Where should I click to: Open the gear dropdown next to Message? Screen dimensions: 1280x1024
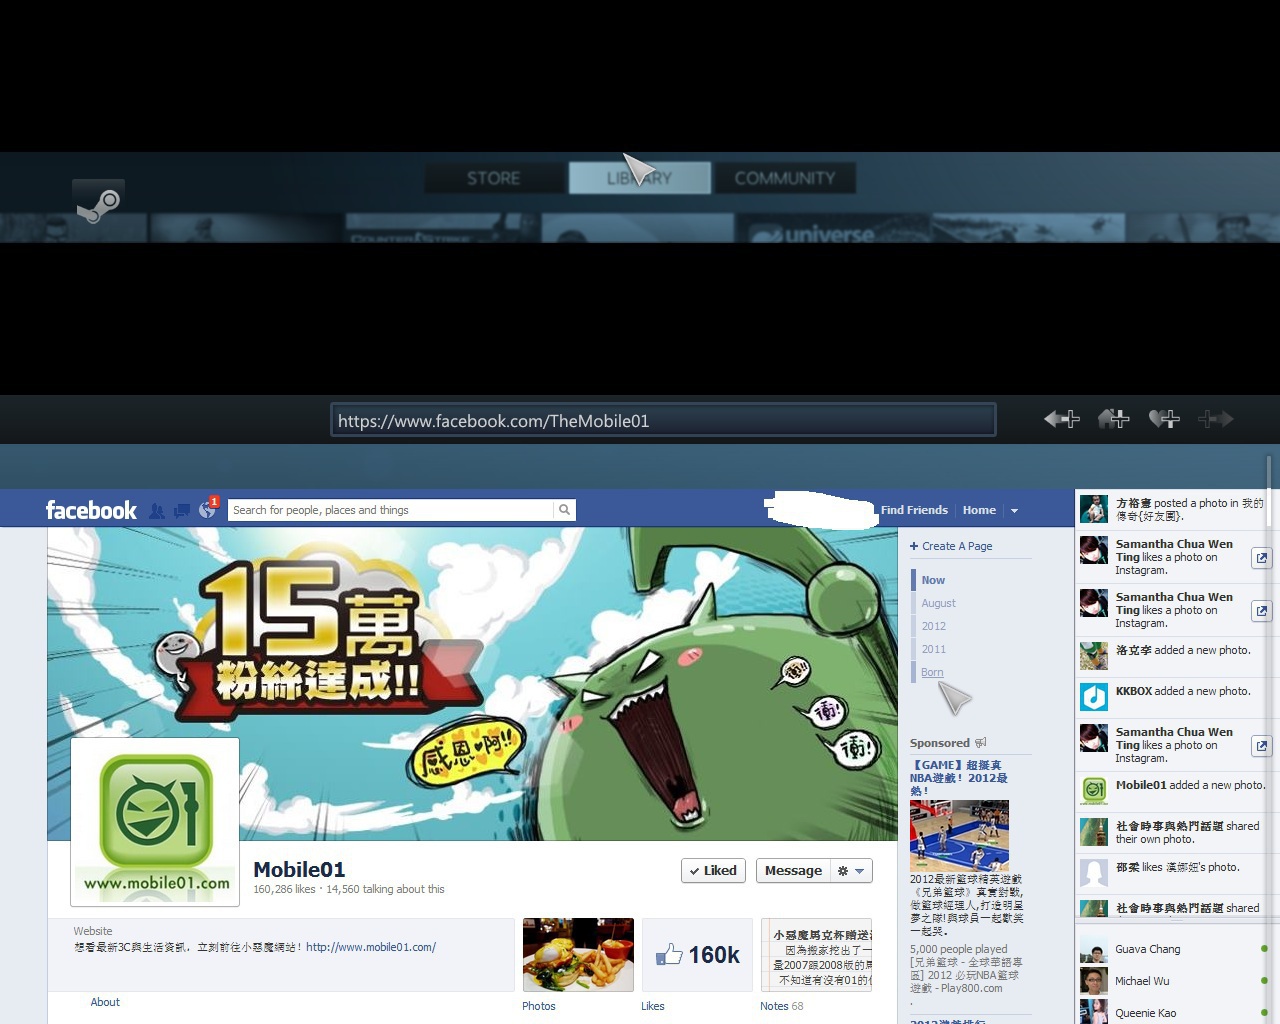point(851,871)
